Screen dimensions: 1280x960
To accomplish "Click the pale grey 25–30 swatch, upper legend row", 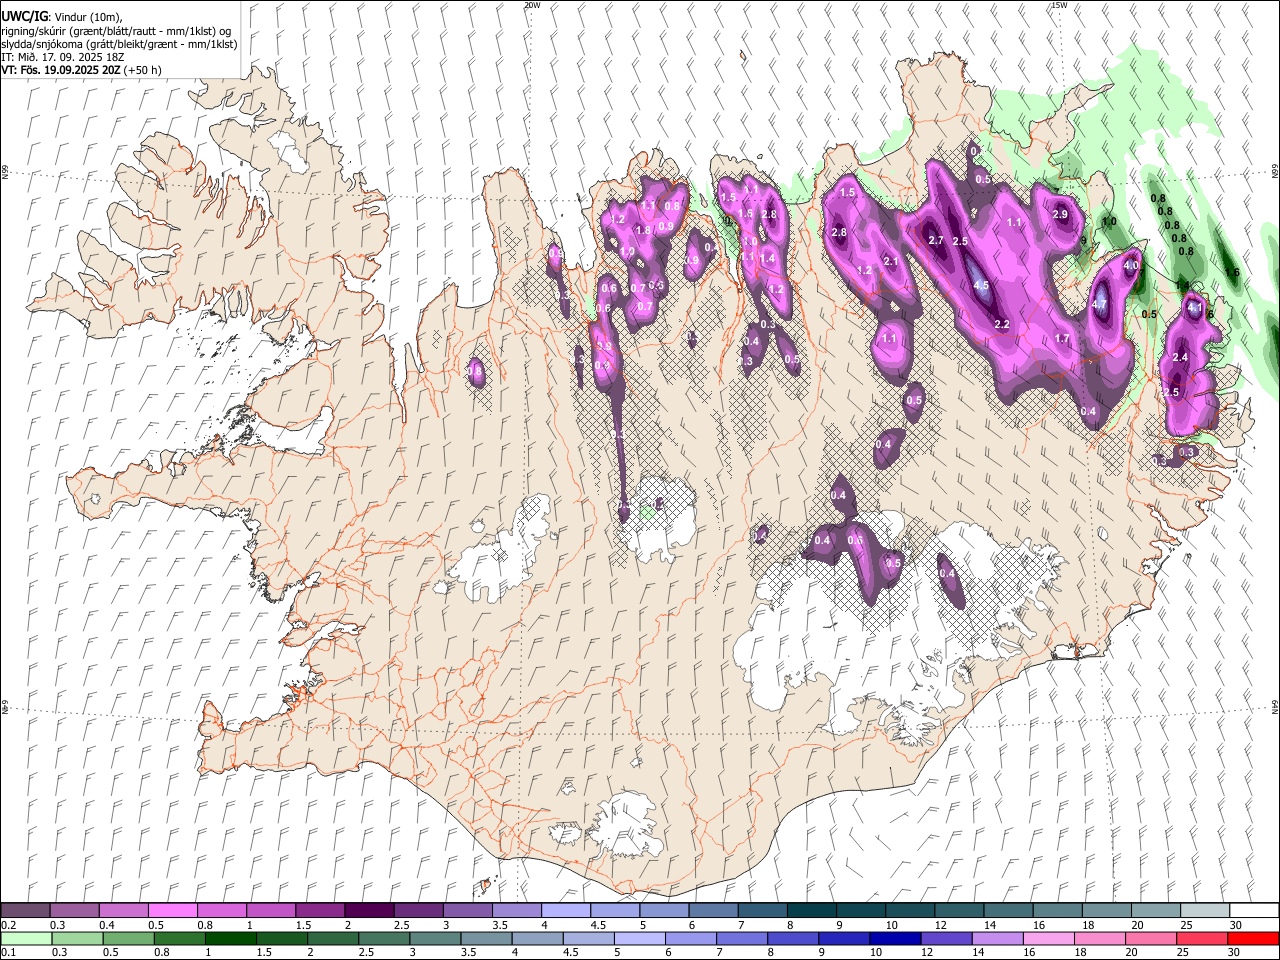I will (1204, 910).
